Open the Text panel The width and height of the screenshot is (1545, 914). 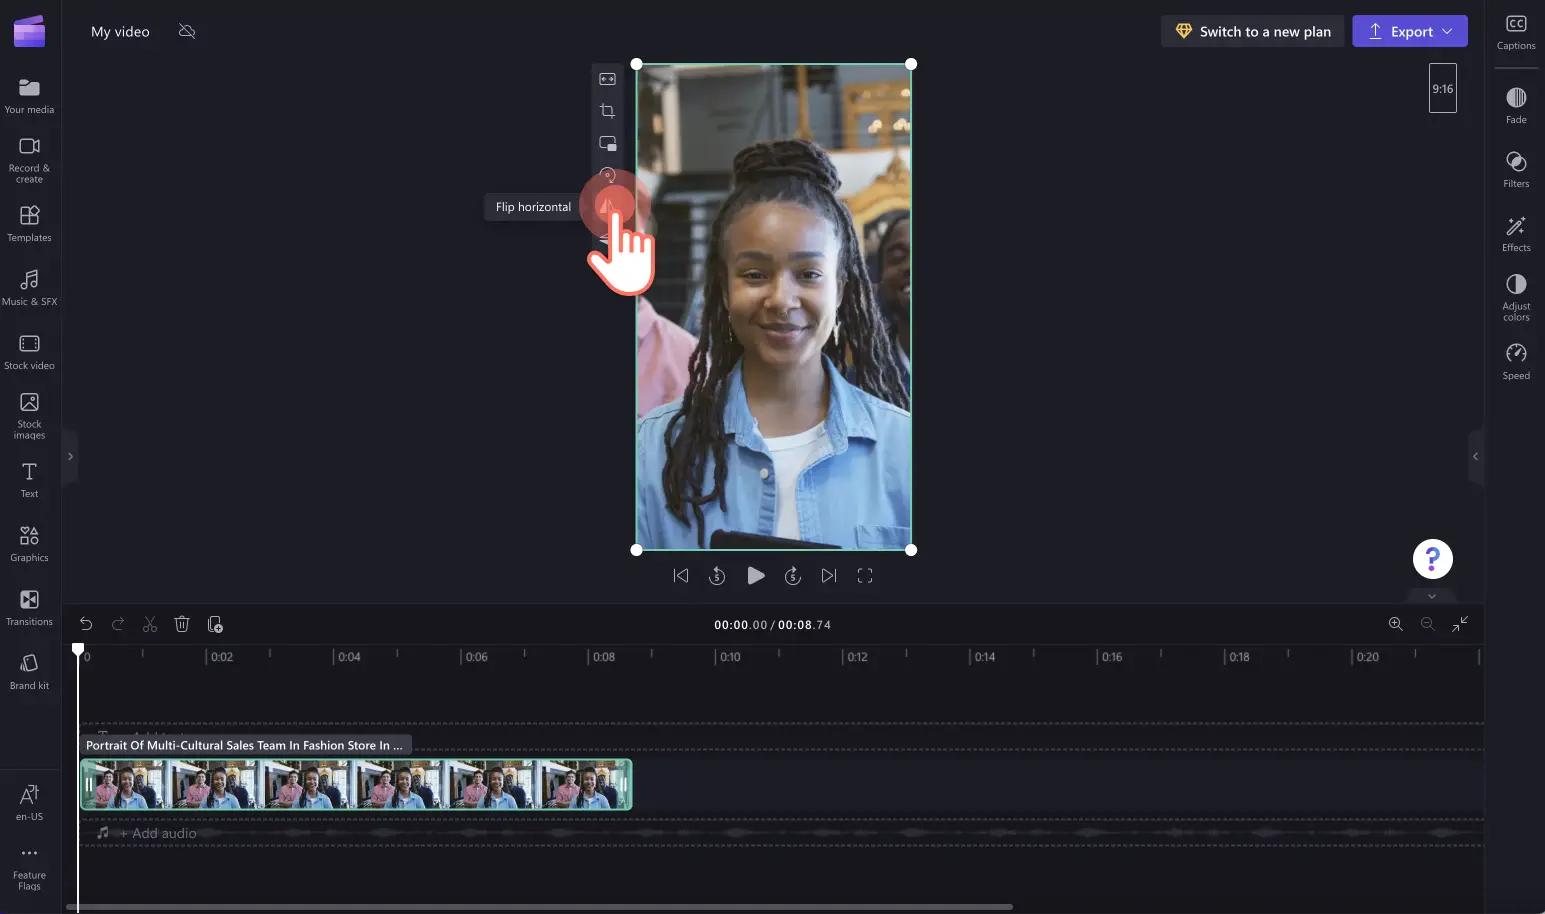click(x=29, y=480)
